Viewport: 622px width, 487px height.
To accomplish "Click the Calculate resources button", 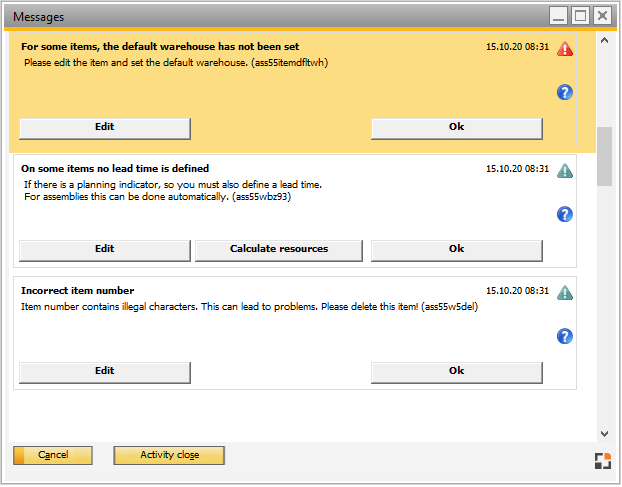I will [x=279, y=250].
